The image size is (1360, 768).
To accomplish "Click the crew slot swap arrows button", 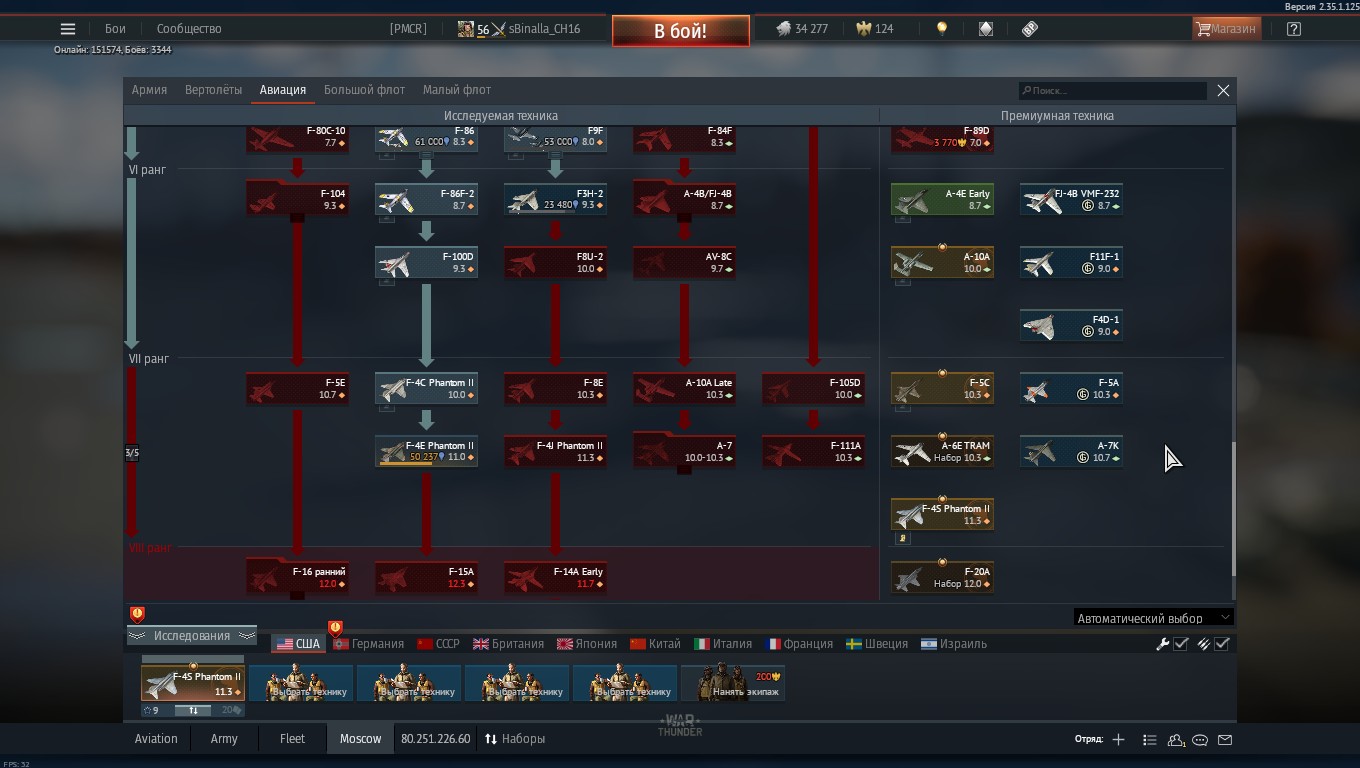I will click(193, 711).
